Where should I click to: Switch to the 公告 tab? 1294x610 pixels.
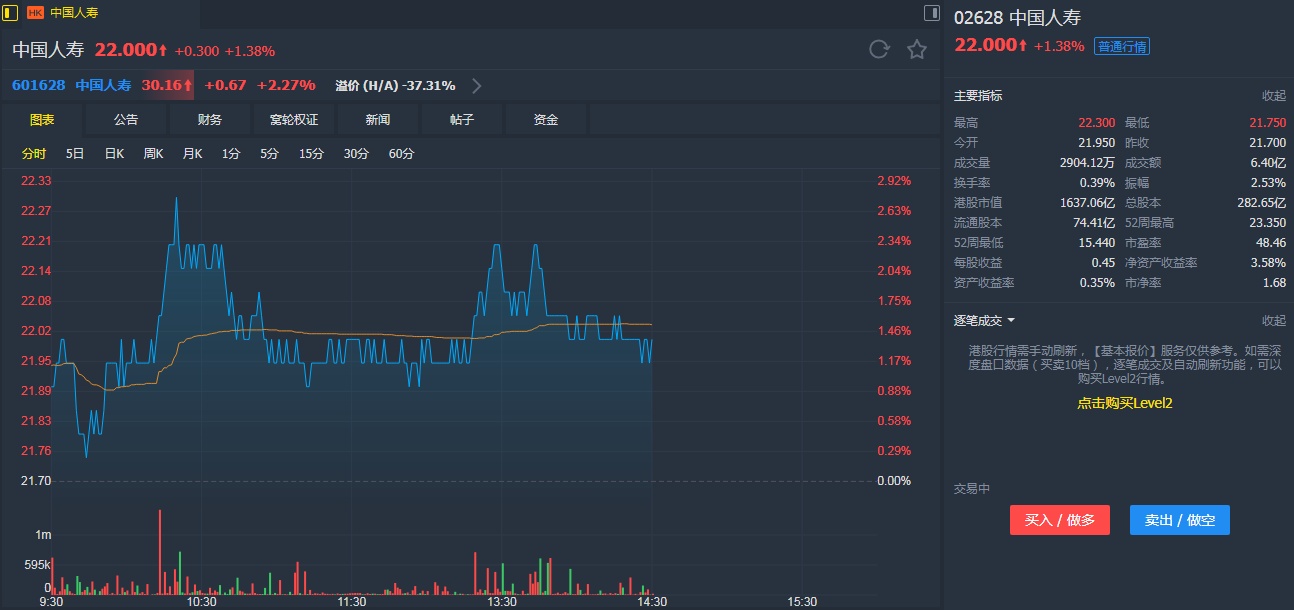click(126, 120)
